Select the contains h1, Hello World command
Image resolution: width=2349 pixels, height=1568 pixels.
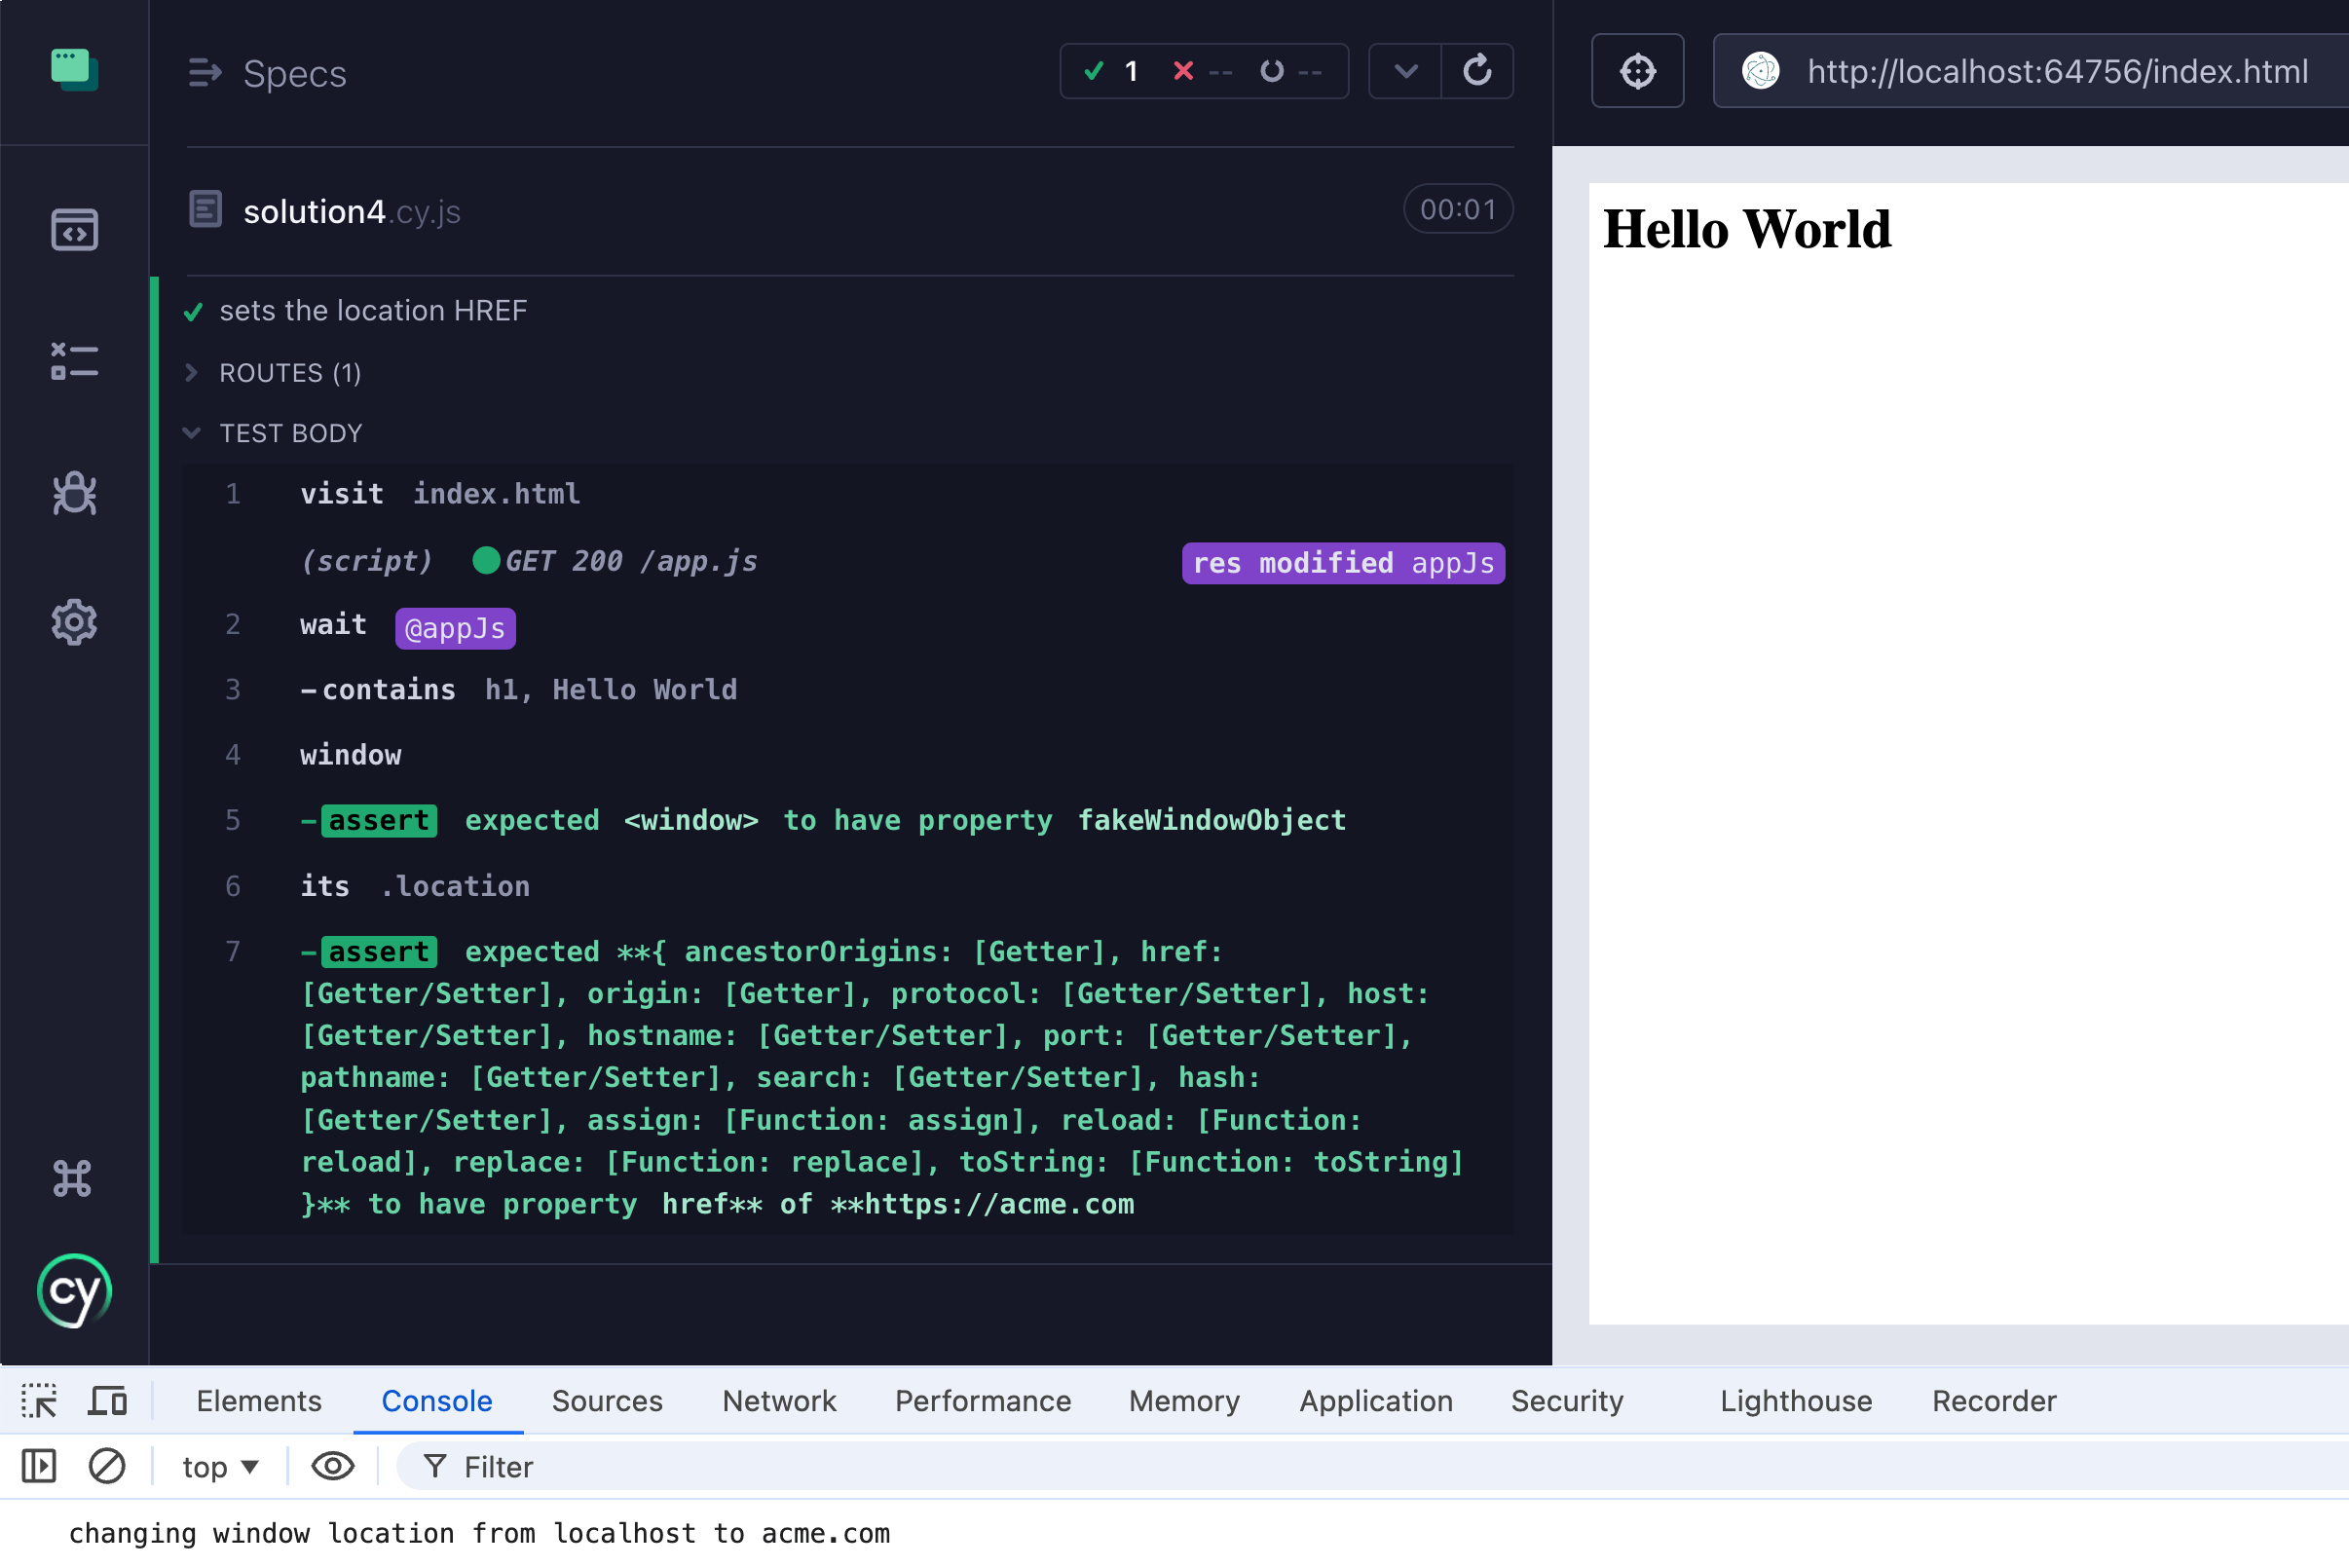tap(848, 690)
